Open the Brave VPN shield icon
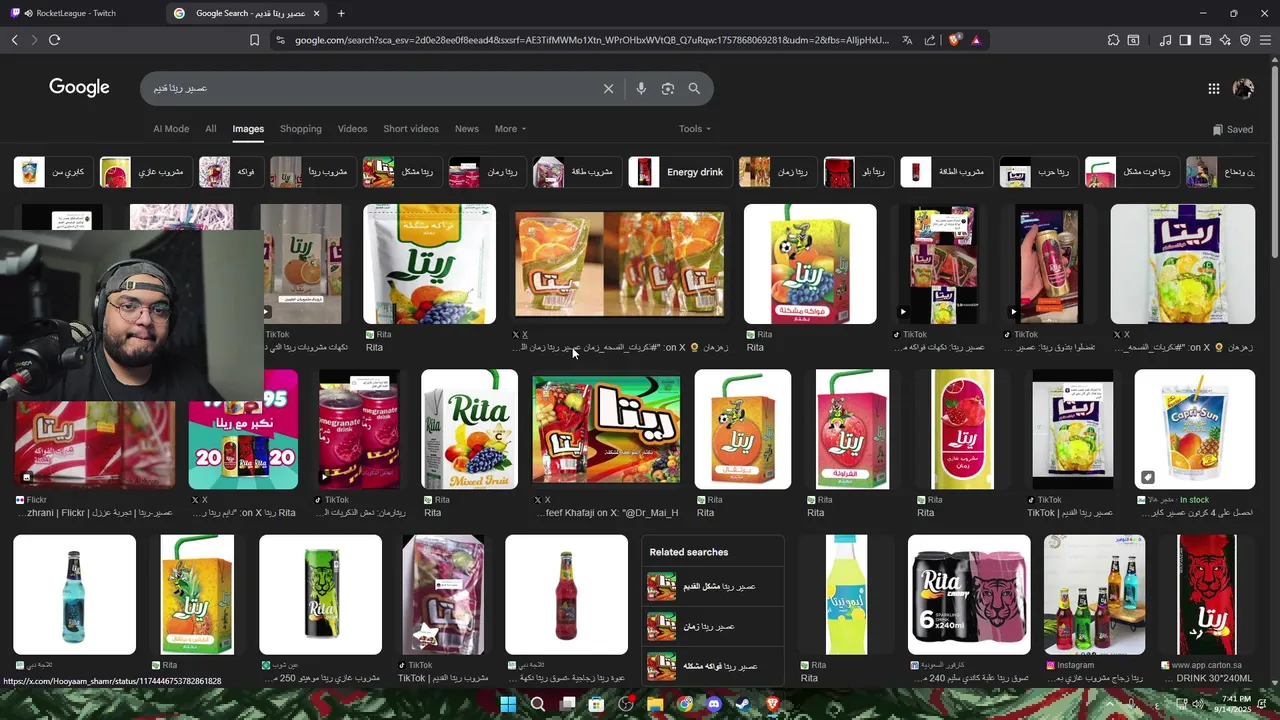This screenshot has width=1280, height=720. [x=1245, y=40]
